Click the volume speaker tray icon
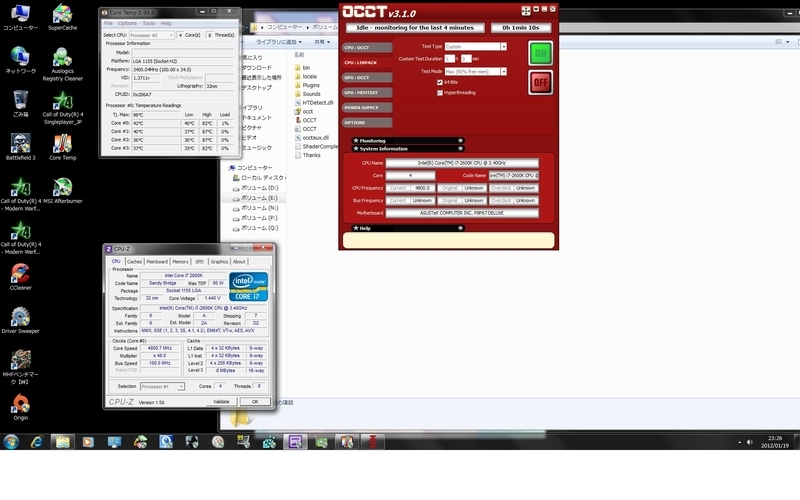Viewport: 800px width, 500px height. (x=749, y=442)
